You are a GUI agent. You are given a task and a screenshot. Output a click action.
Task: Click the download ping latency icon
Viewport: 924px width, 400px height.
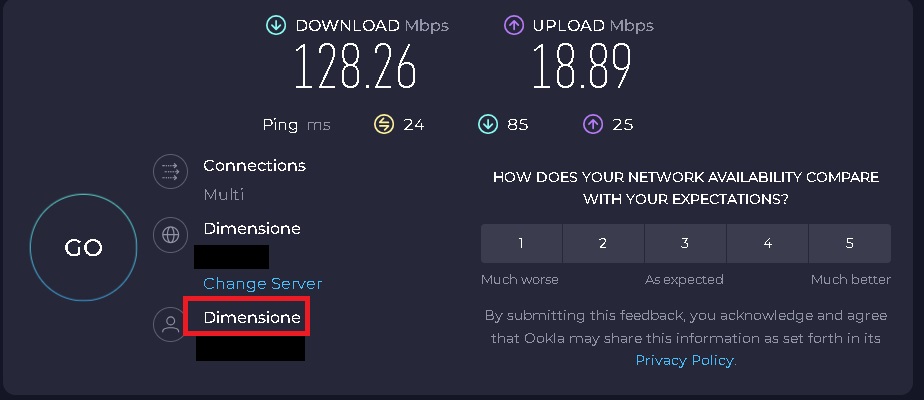coord(488,125)
